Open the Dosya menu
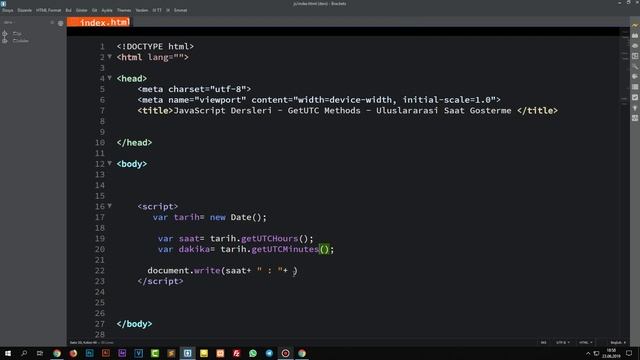 [x=7, y=10]
